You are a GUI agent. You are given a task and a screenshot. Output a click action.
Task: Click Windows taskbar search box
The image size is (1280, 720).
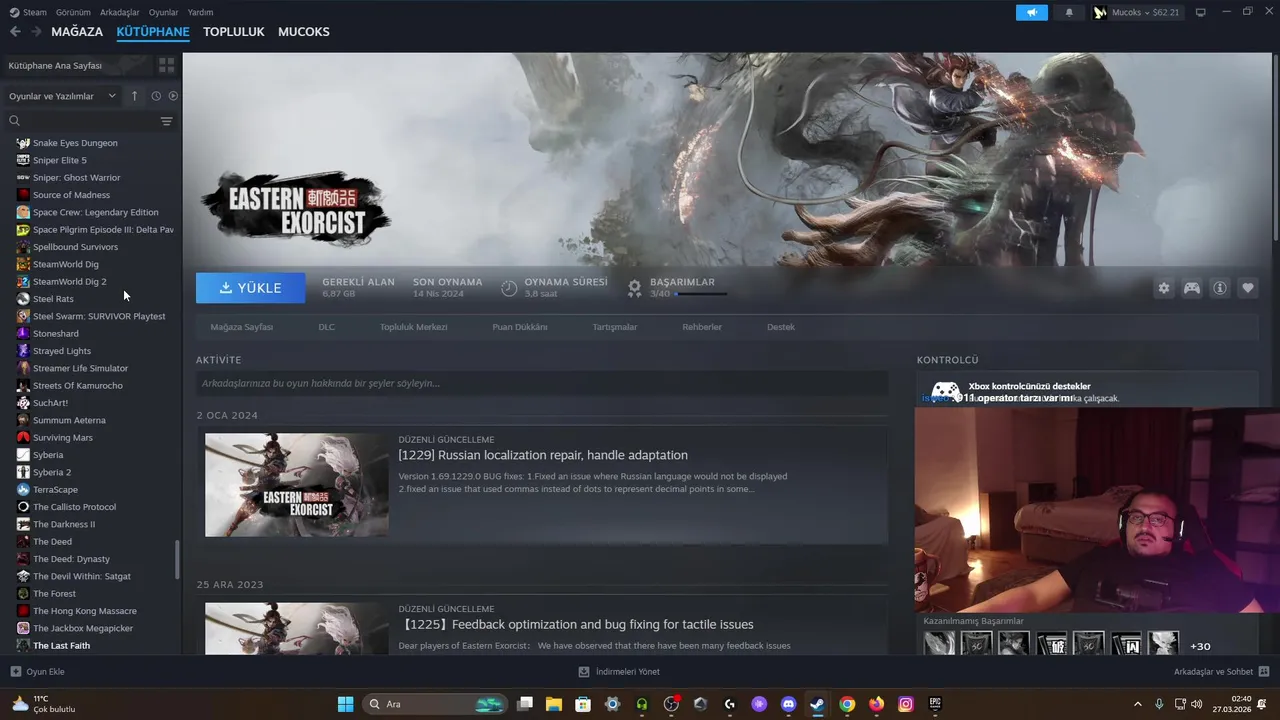[x=435, y=704]
